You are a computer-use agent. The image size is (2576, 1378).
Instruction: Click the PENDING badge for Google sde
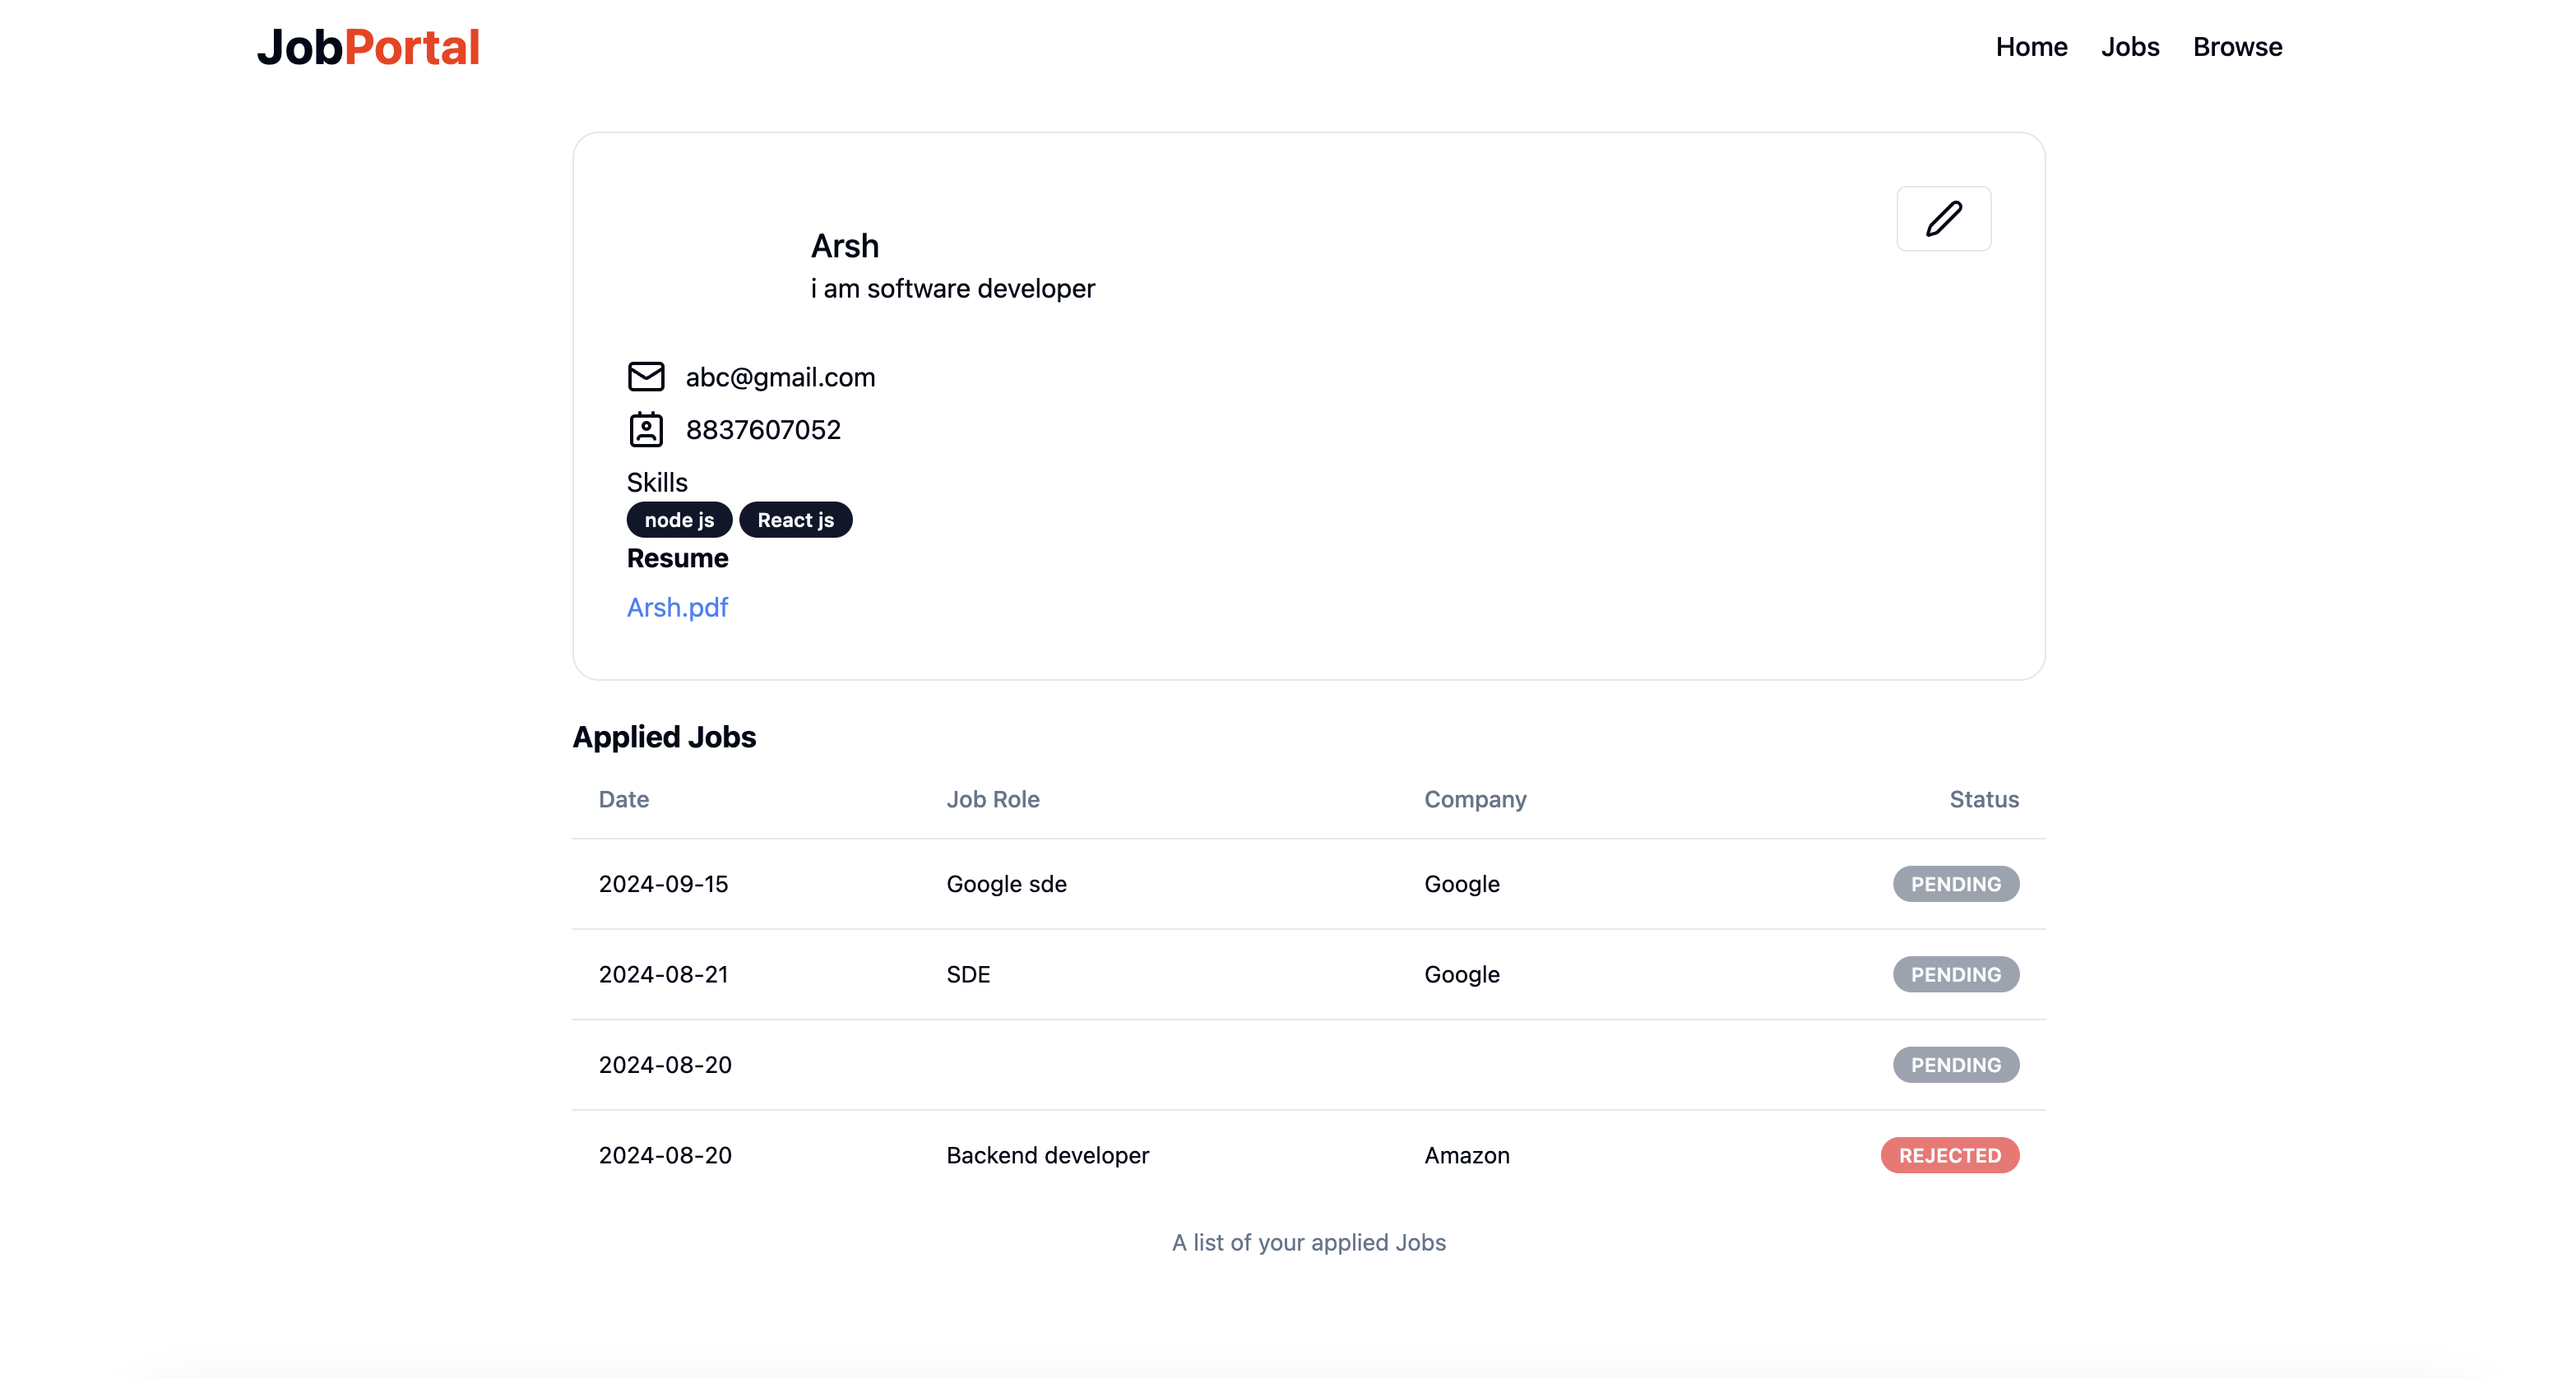(1955, 884)
